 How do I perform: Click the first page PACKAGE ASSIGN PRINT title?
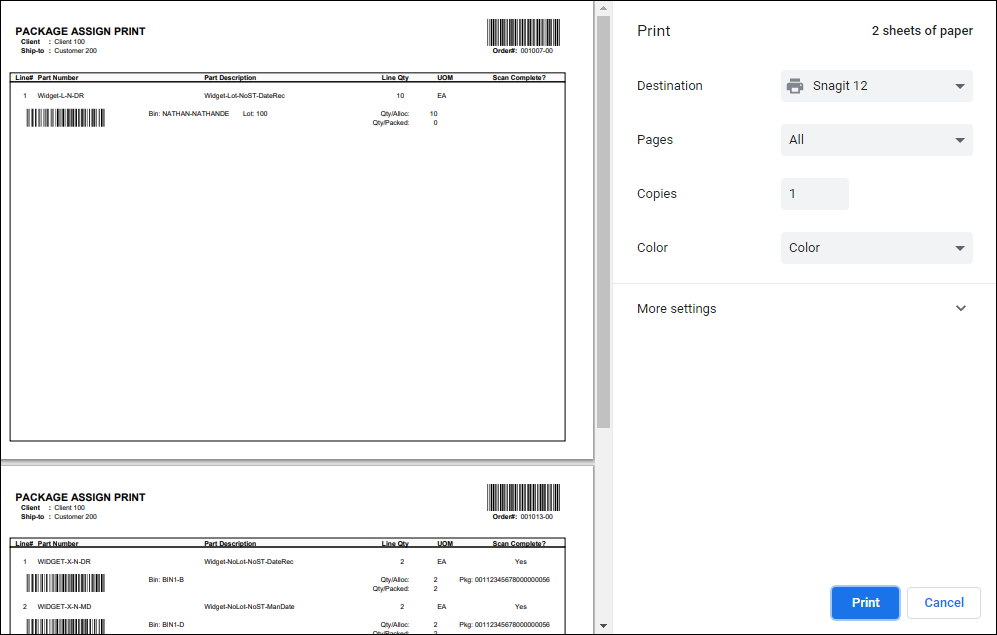[80, 31]
